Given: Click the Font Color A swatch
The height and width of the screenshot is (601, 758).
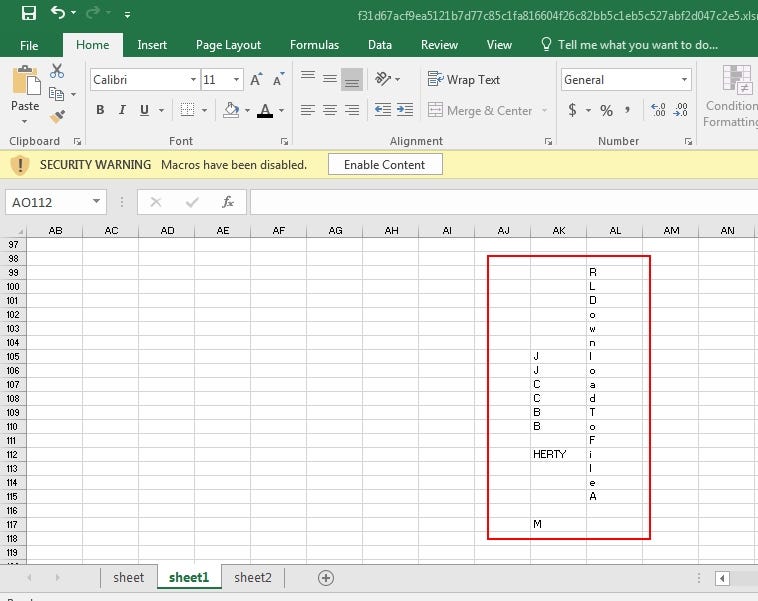Looking at the screenshot, I should [264, 110].
